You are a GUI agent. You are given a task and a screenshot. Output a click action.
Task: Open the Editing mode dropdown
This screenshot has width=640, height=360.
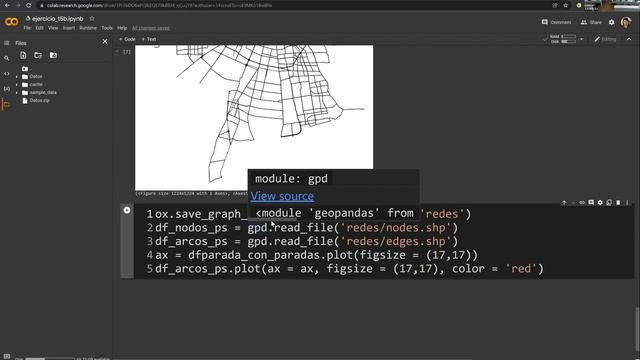[605, 39]
